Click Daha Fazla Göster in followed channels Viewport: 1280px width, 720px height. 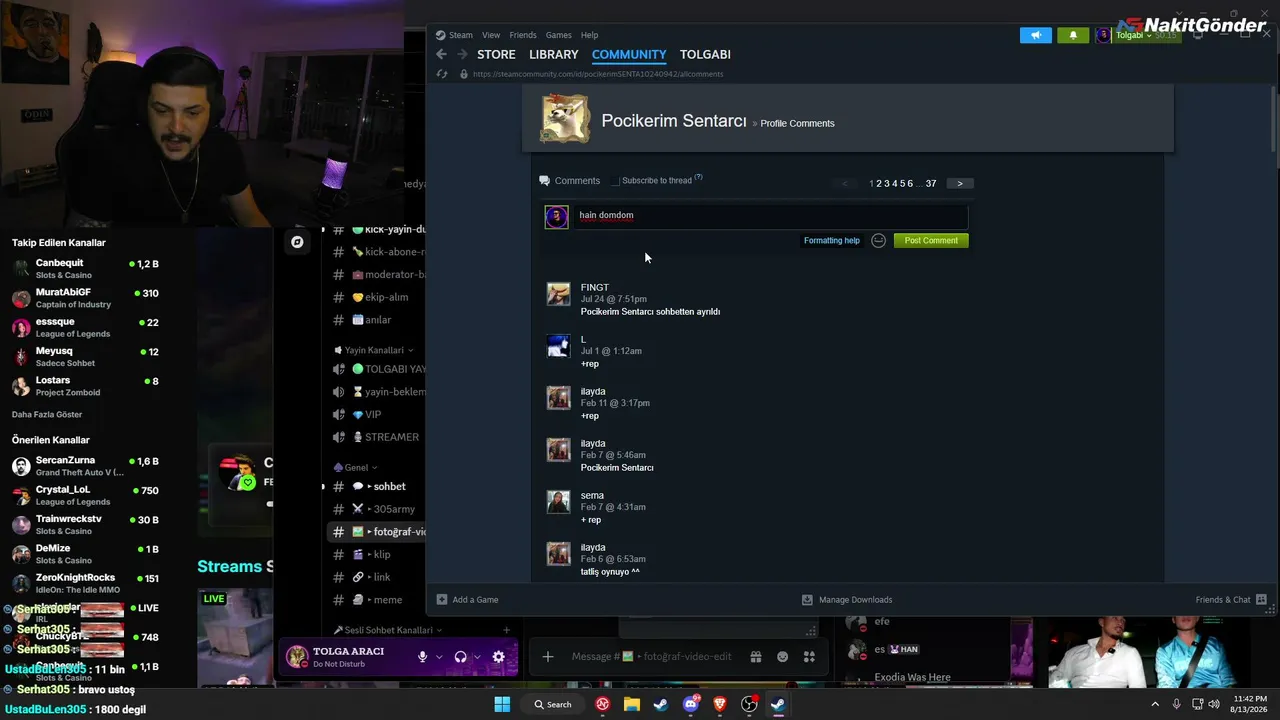(x=47, y=415)
